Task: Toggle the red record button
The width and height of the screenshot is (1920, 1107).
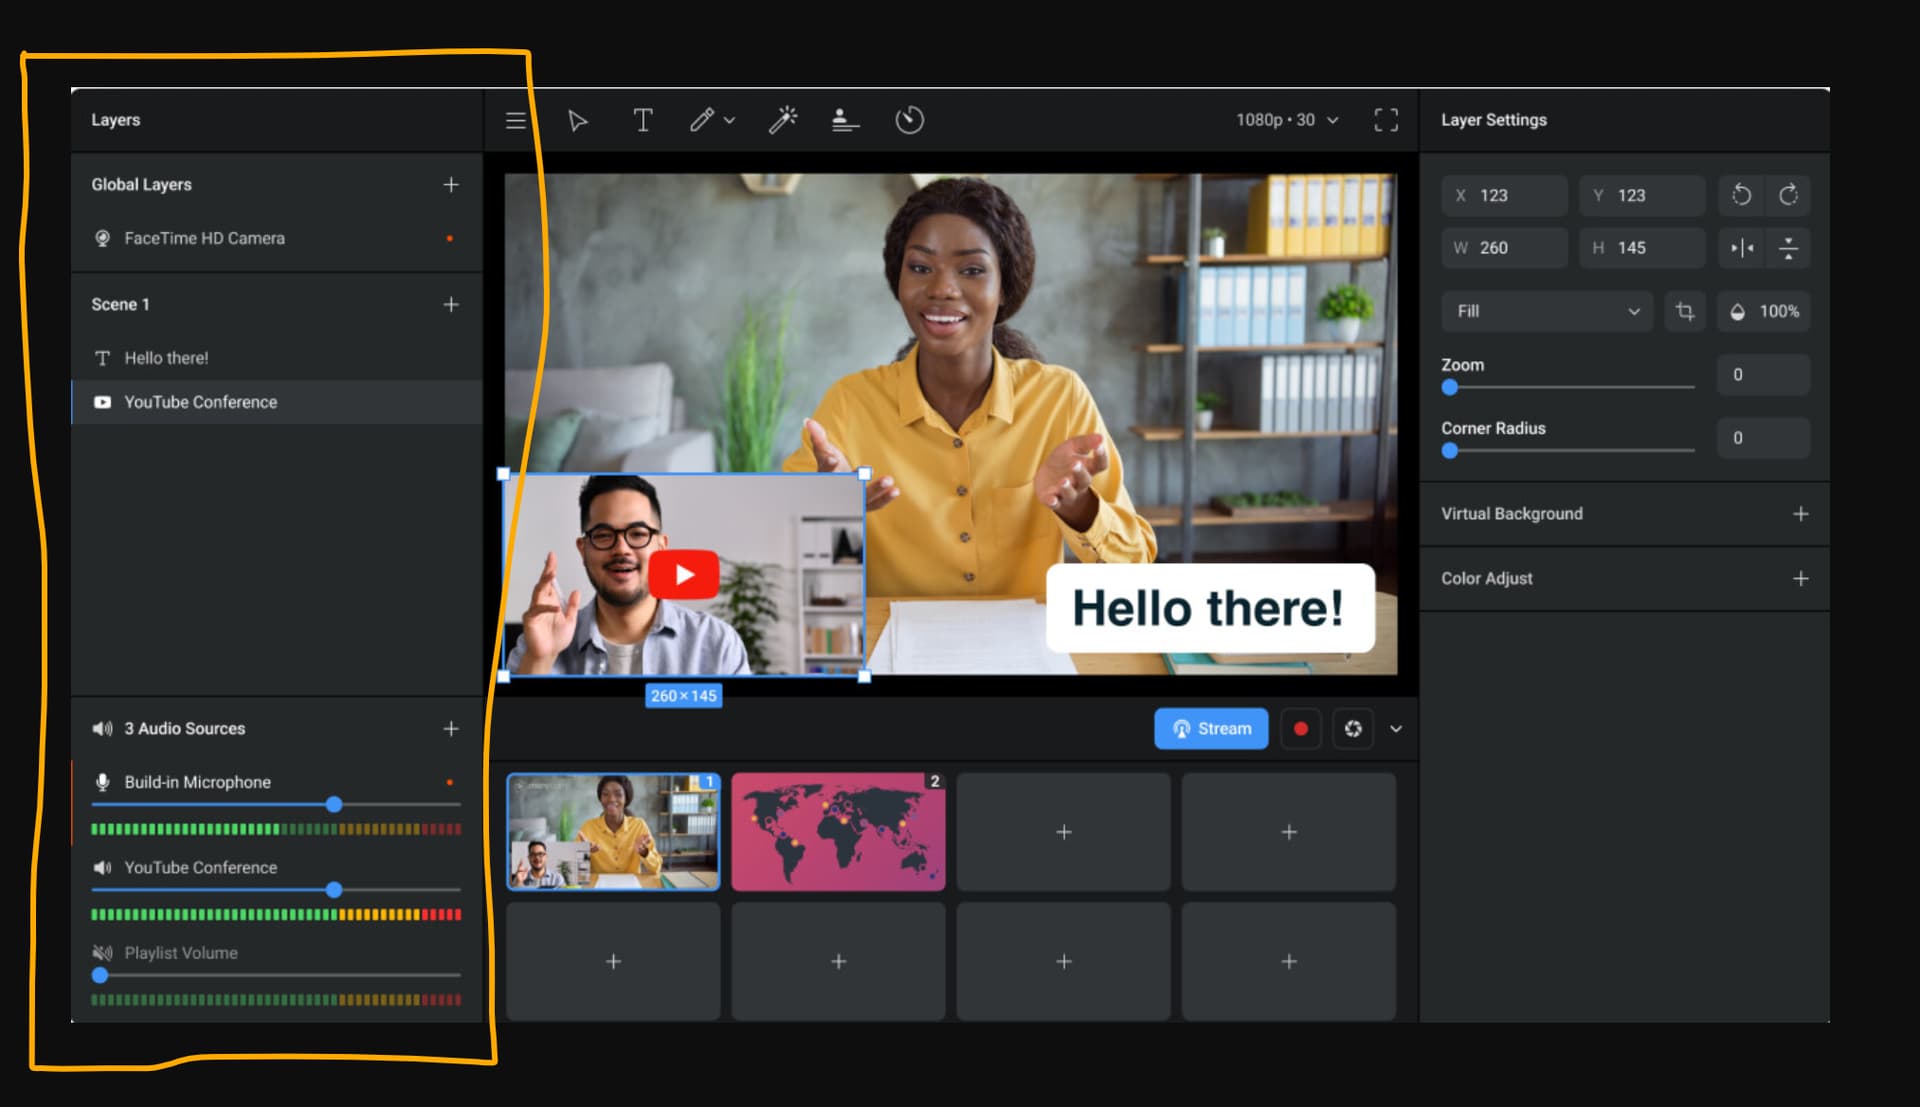Action: [1300, 729]
